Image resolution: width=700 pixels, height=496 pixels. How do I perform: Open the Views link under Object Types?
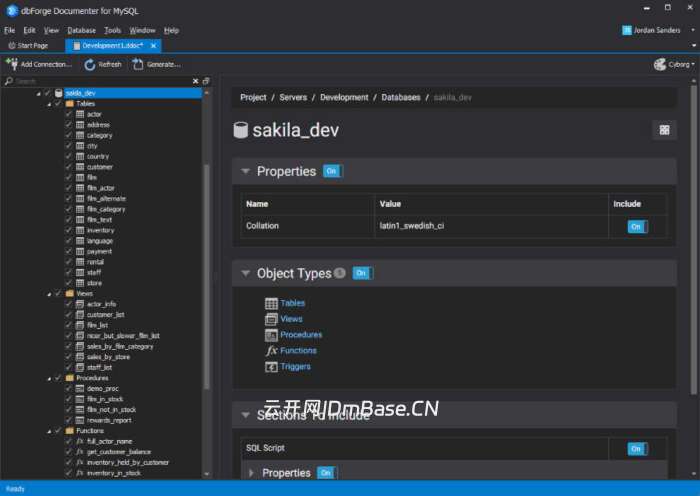click(291, 319)
